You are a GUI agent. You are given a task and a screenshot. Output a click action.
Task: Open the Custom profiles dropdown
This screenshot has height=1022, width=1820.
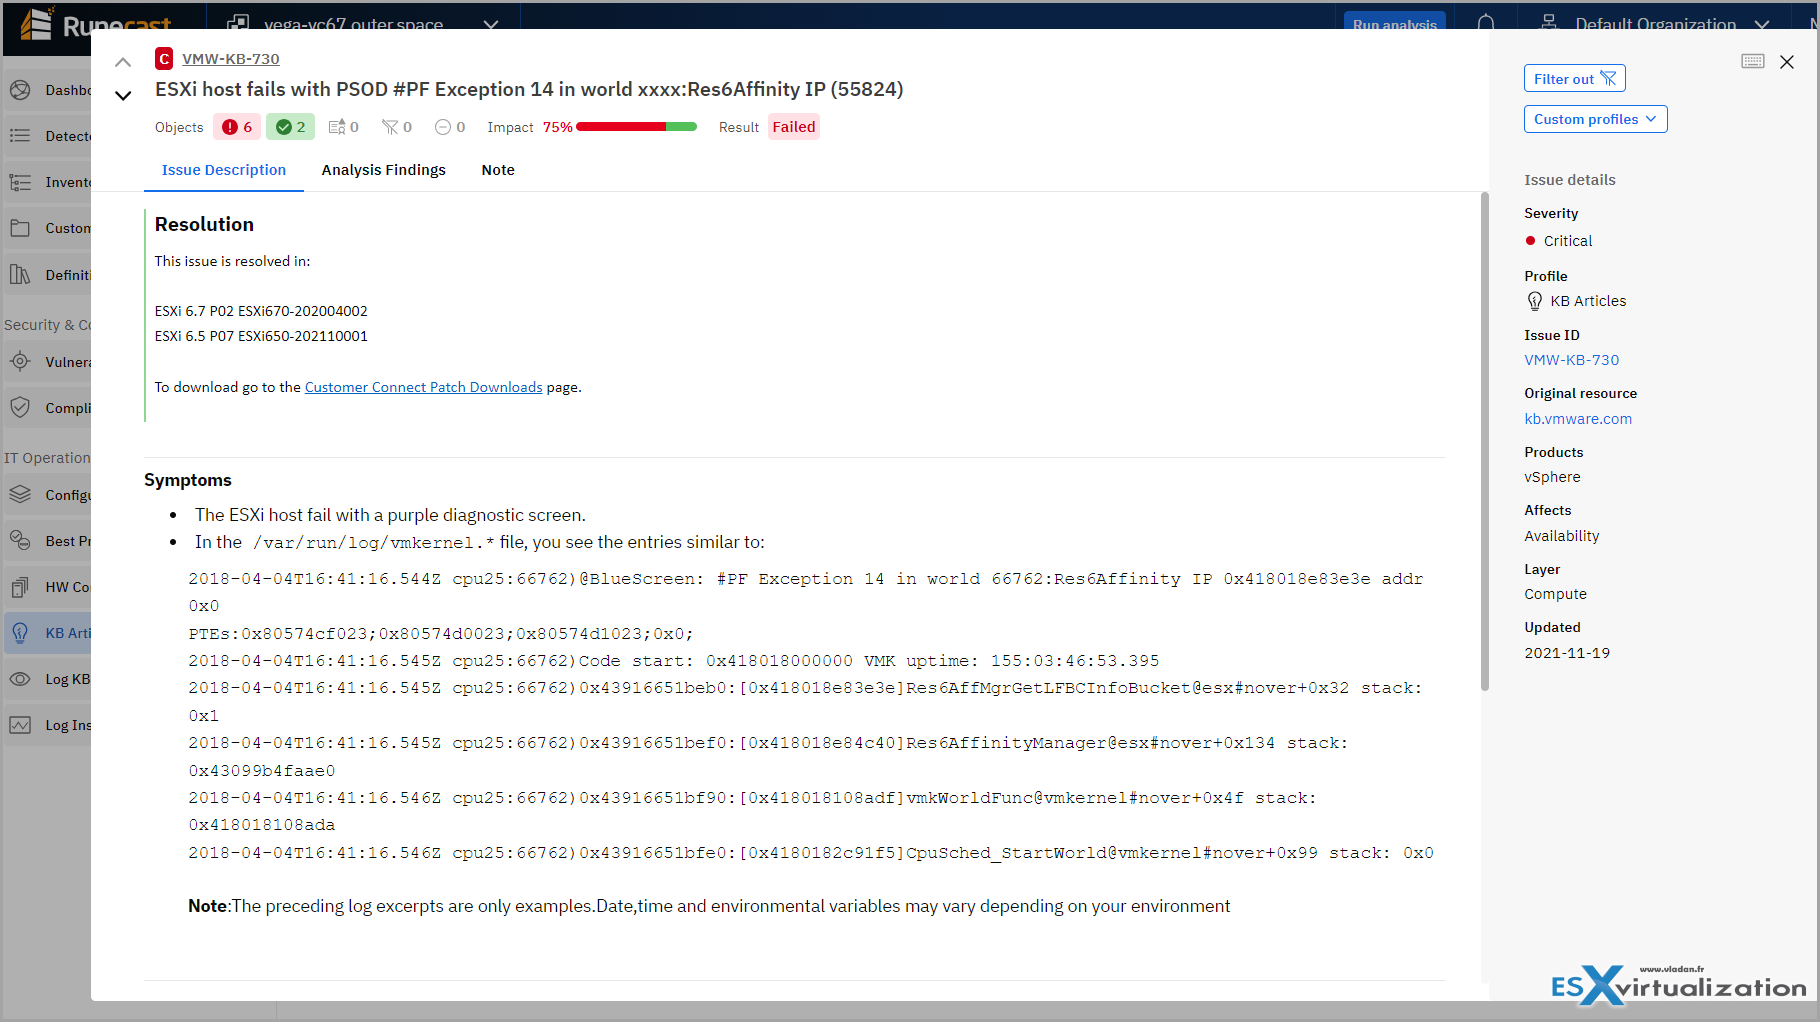pyautogui.click(x=1596, y=119)
